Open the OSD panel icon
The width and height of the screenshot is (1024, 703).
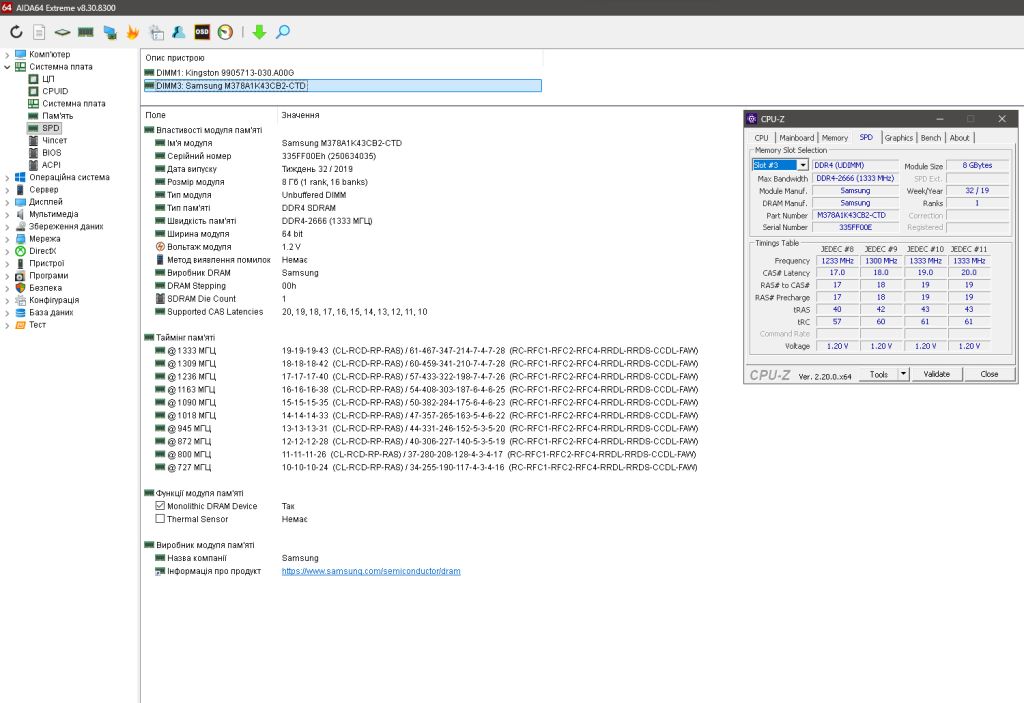click(202, 32)
